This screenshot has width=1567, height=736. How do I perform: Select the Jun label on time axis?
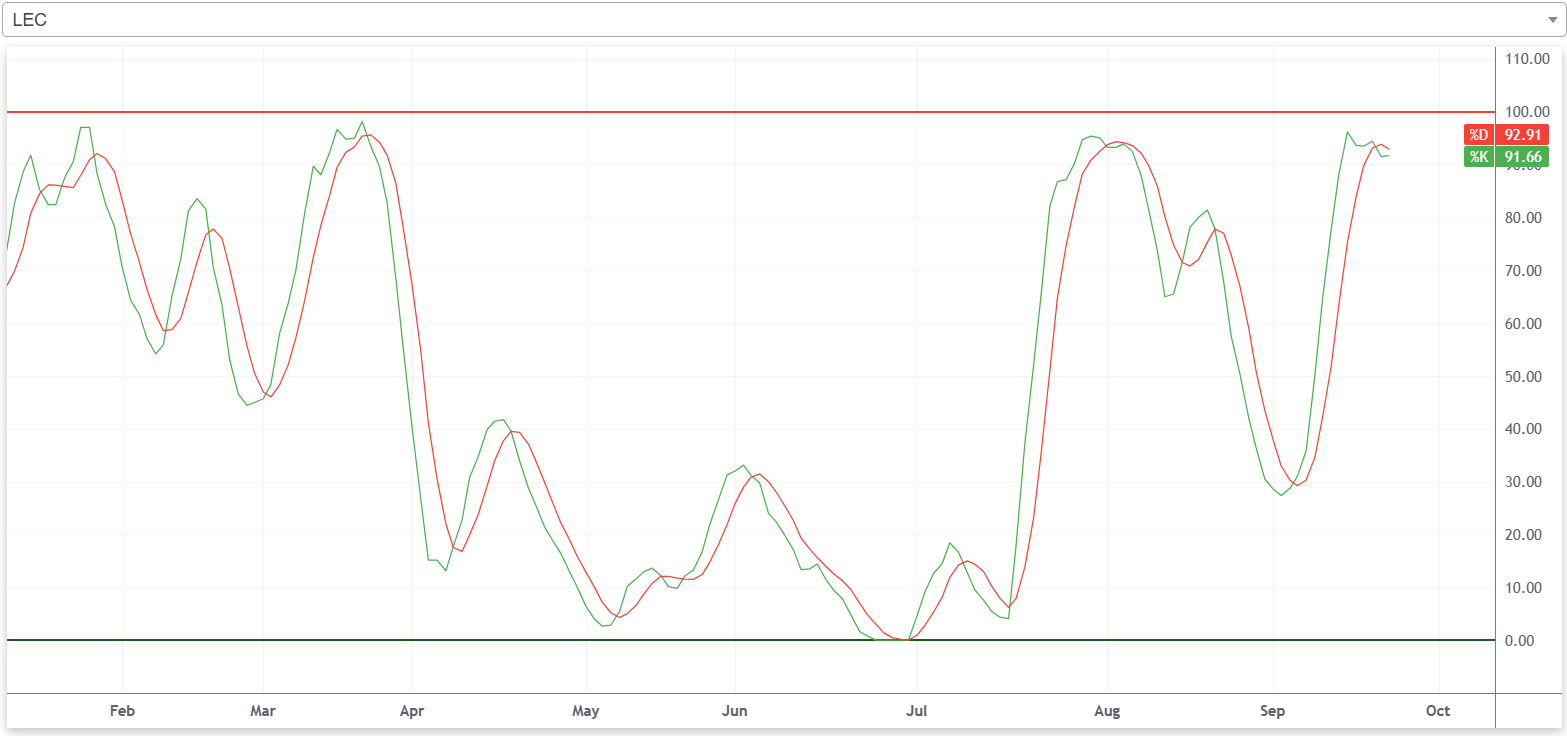click(735, 711)
